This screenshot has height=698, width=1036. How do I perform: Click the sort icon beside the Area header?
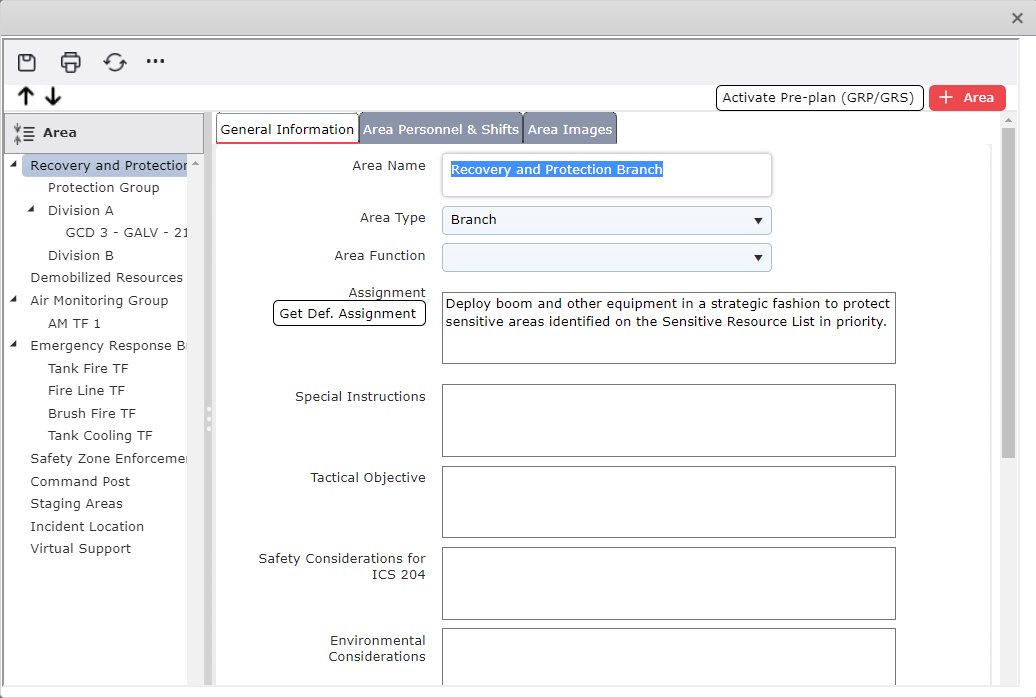pyautogui.click(x=22, y=131)
